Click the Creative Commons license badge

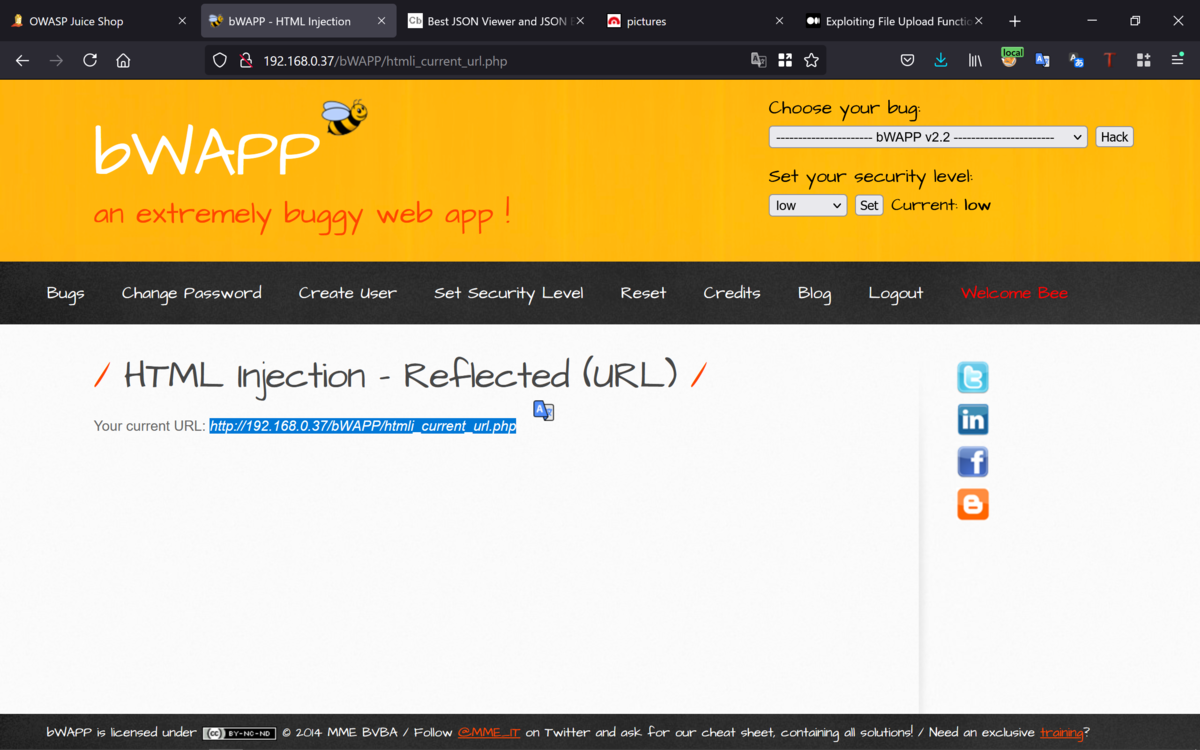click(239, 733)
